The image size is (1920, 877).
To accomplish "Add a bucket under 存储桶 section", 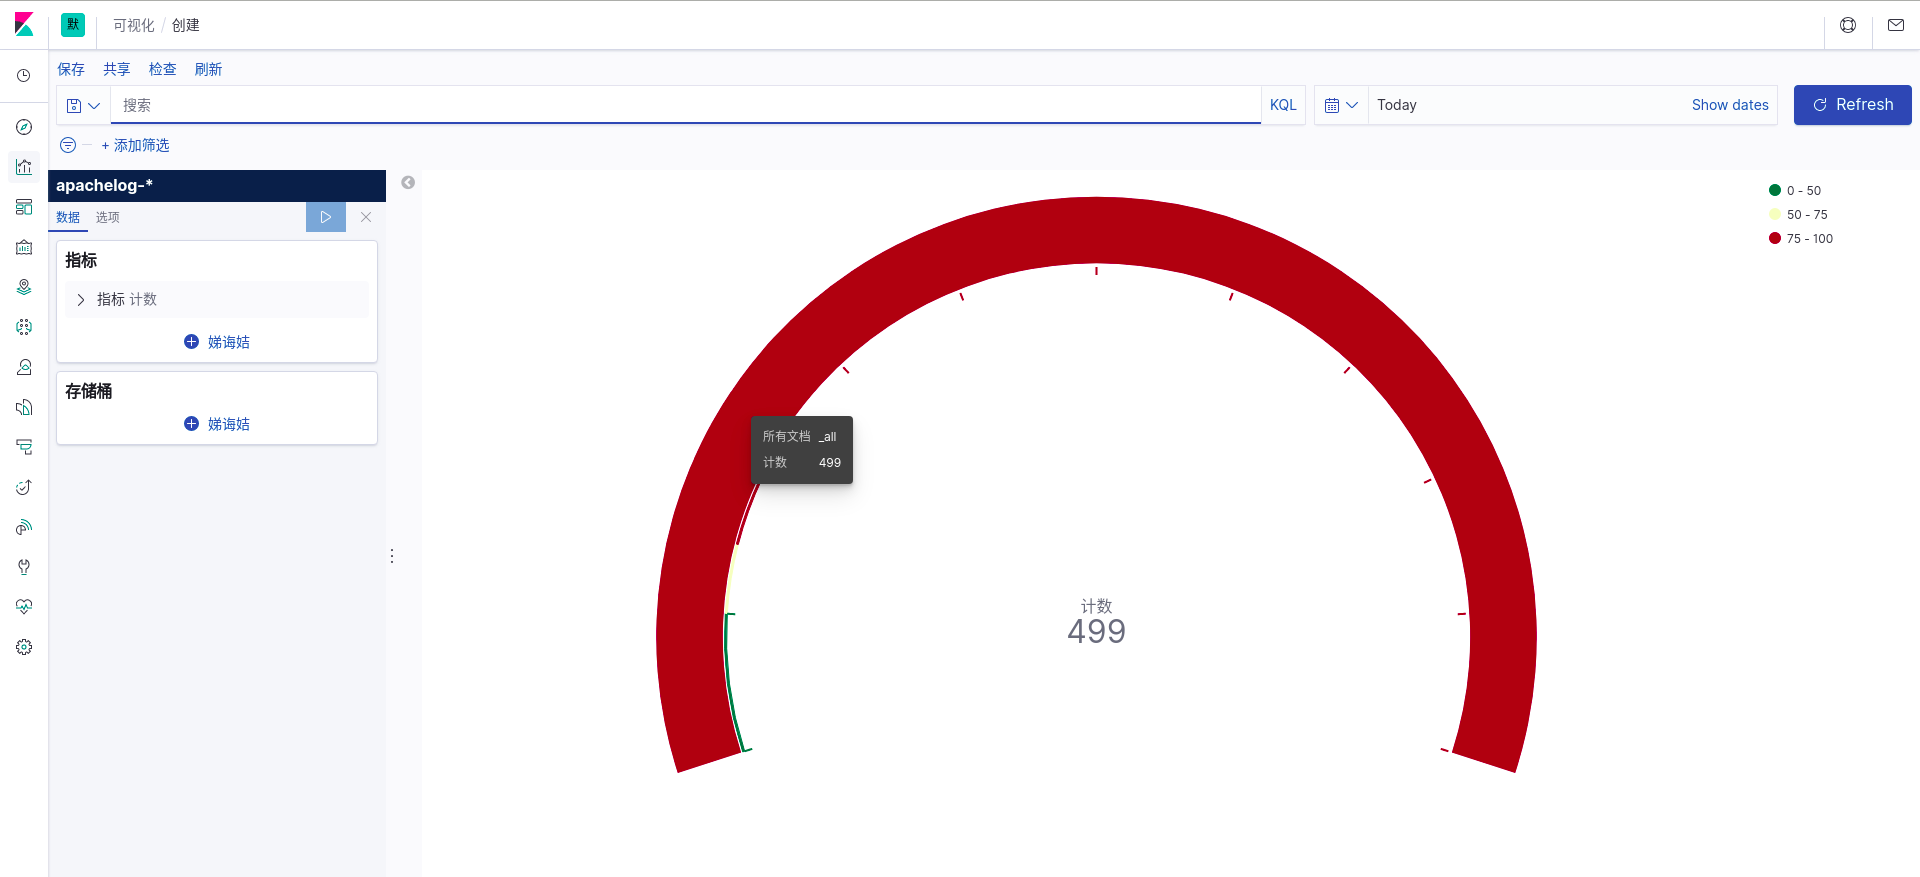I will point(217,424).
